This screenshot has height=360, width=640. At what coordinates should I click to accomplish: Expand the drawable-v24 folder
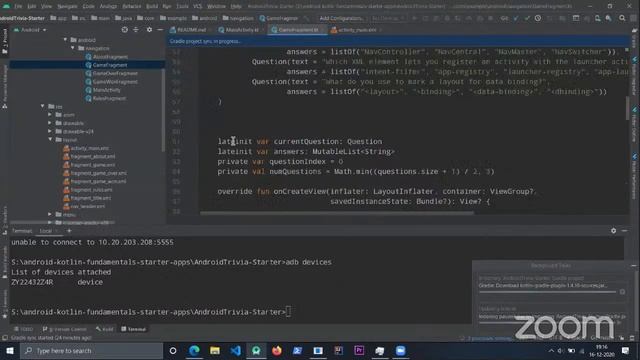pyautogui.click(x=50, y=131)
